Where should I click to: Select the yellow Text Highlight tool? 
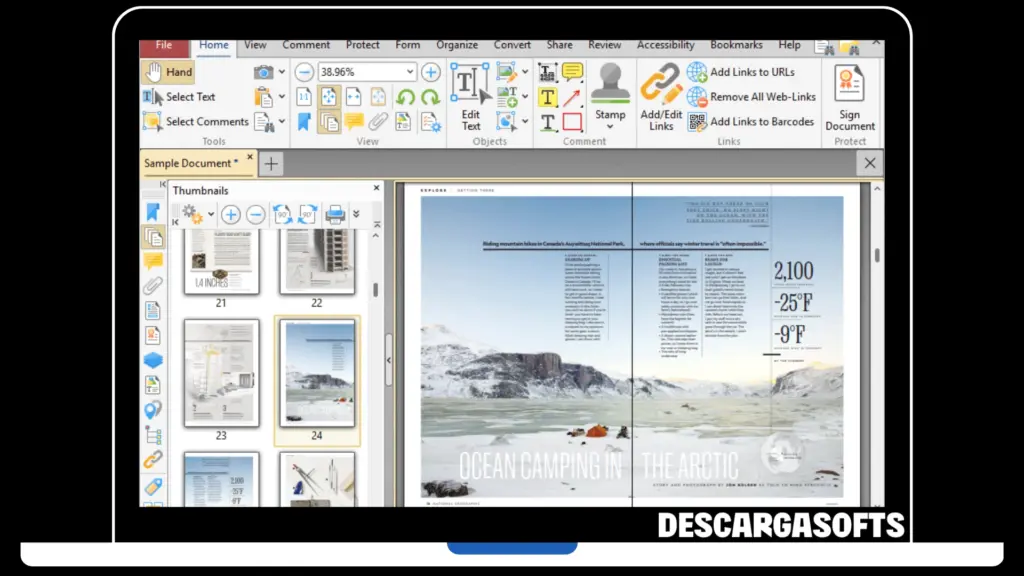pyautogui.click(x=547, y=97)
